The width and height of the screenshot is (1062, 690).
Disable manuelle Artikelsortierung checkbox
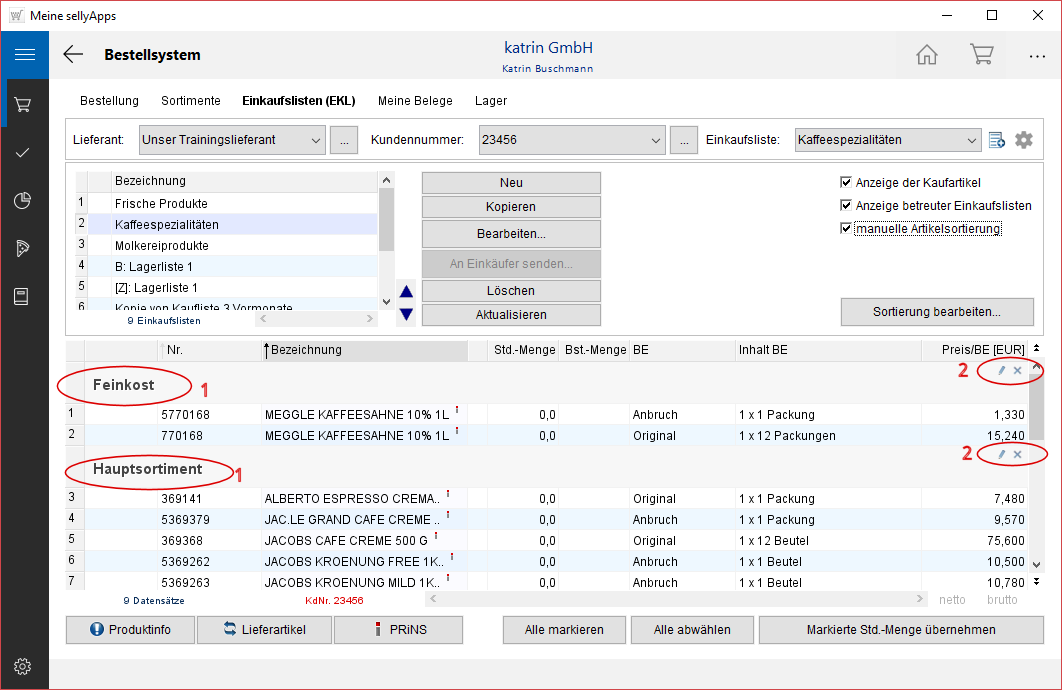(847, 229)
